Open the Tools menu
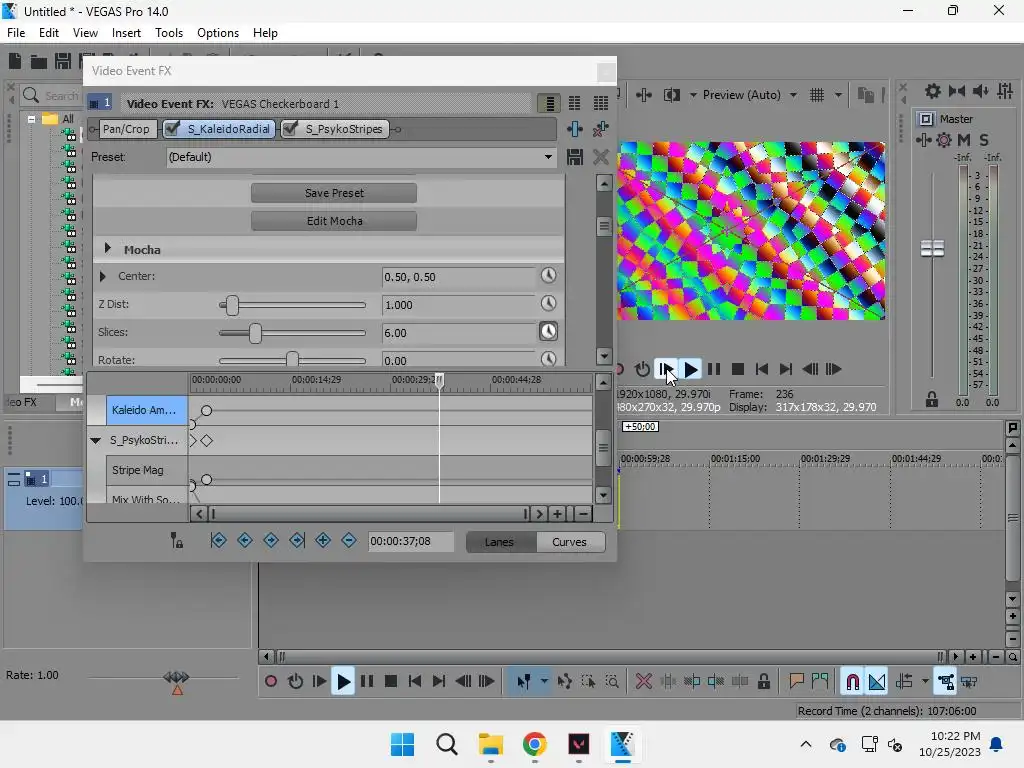This screenshot has height=768, width=1024. click(x=169, y=33)
